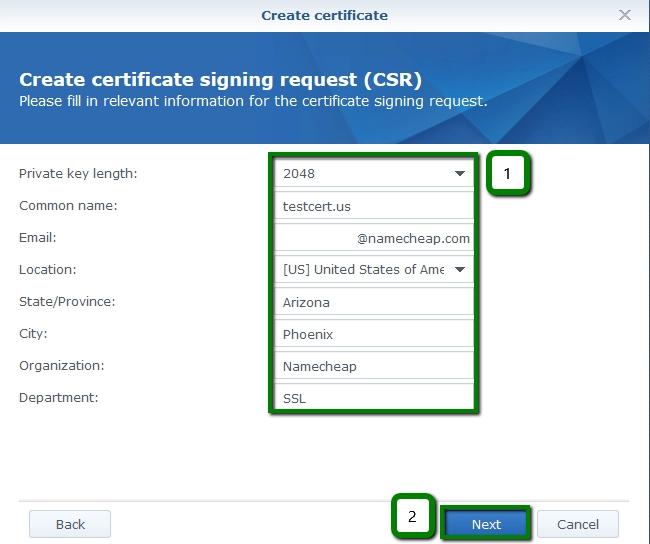Open the Location country dropdown arrow
This screenshot has width=650, height=544.
pyautogui.click(x=459, y=270)
